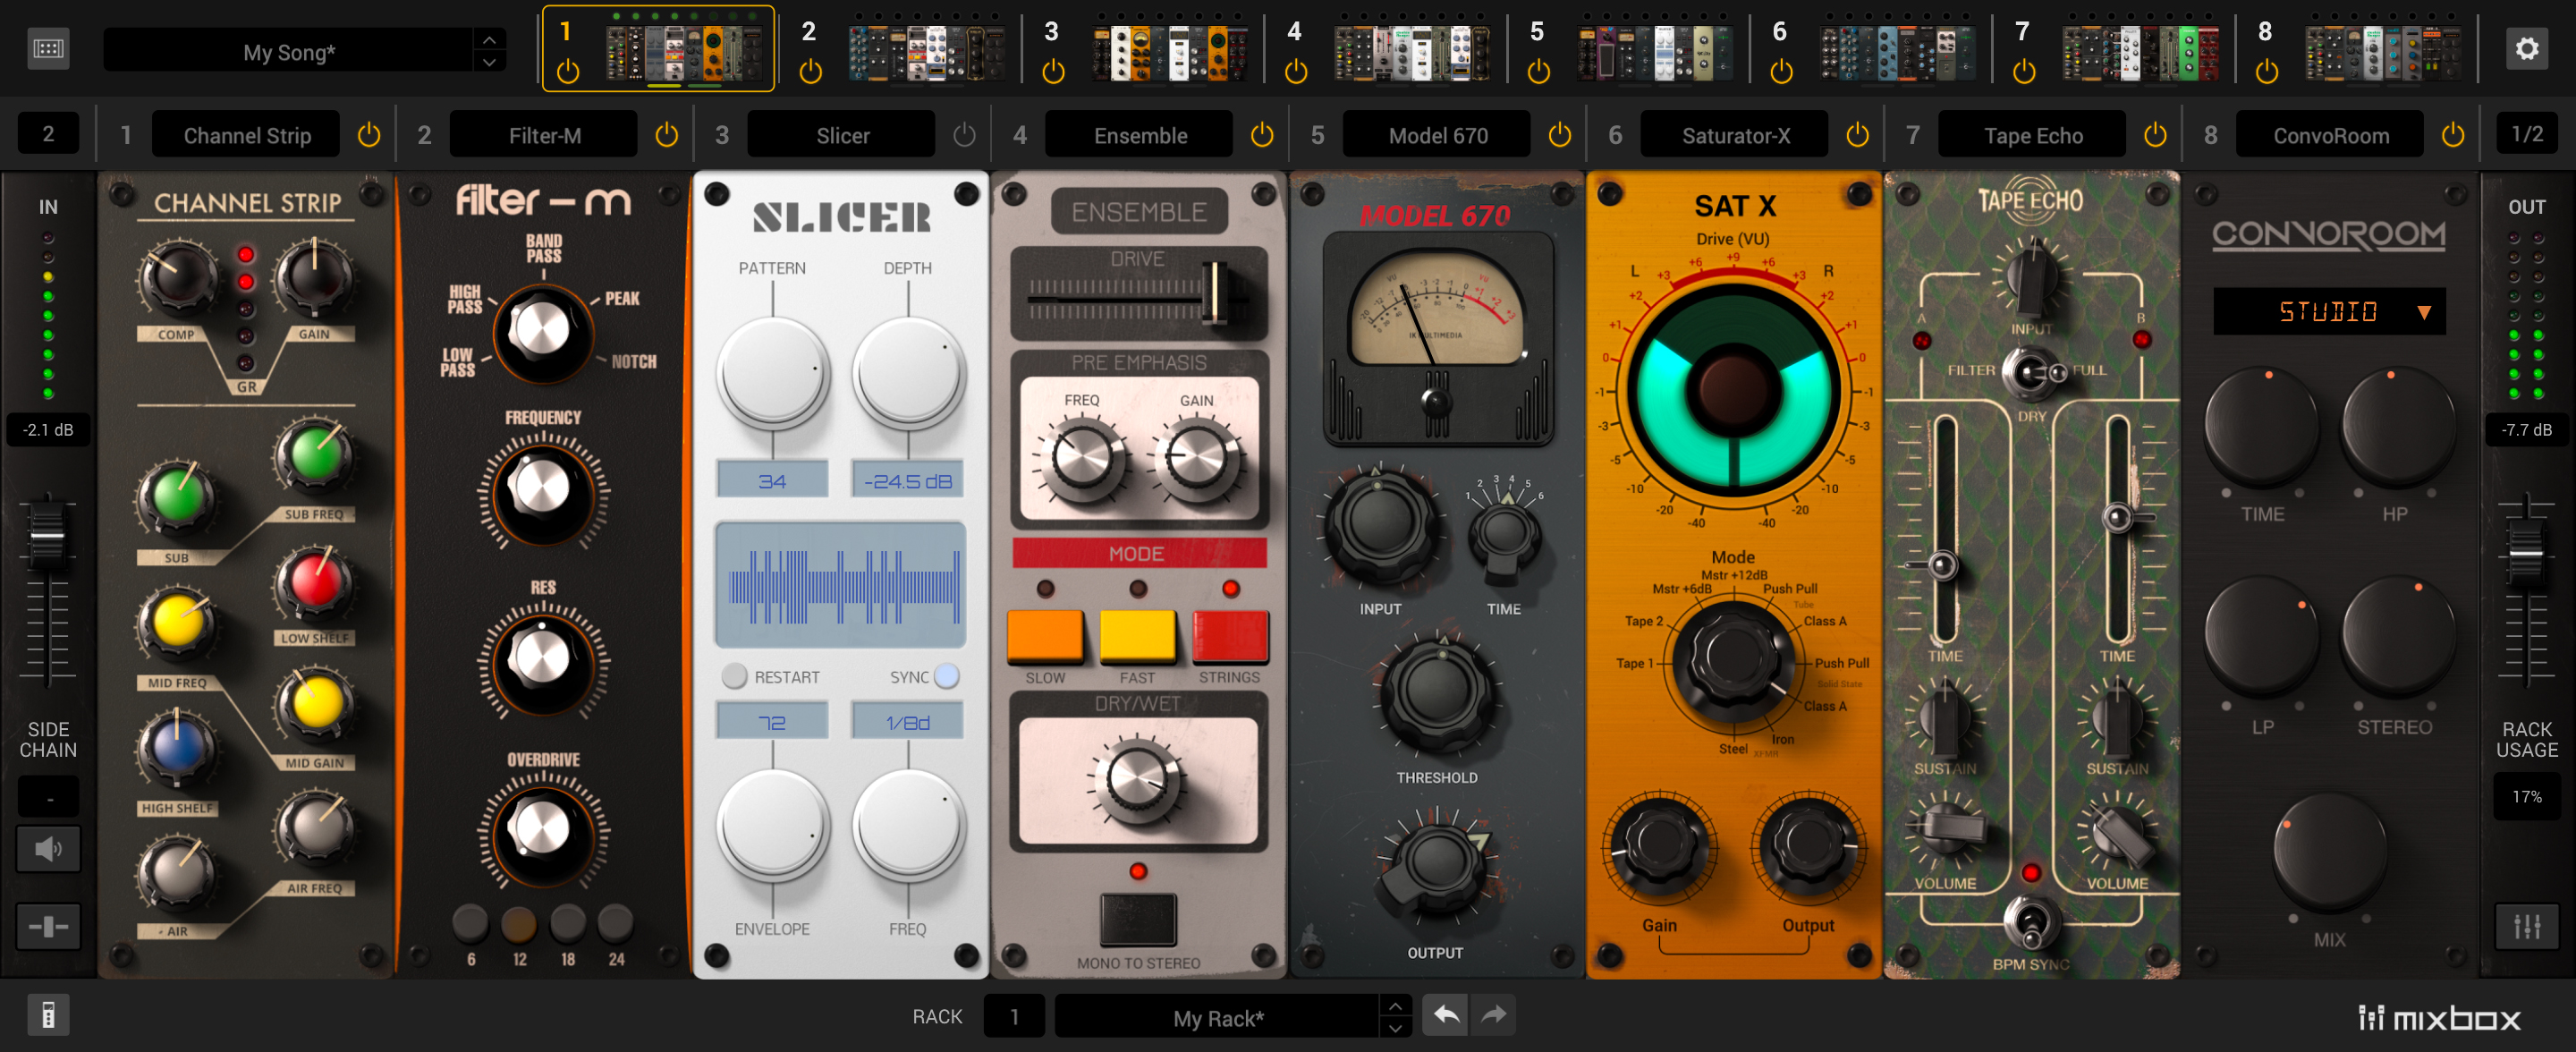Viewport: 2576px width, 1052px height.
Task: Click the speaker monitor icon in sidechain section
Action: pyautogui.click(x=48, y=848)
